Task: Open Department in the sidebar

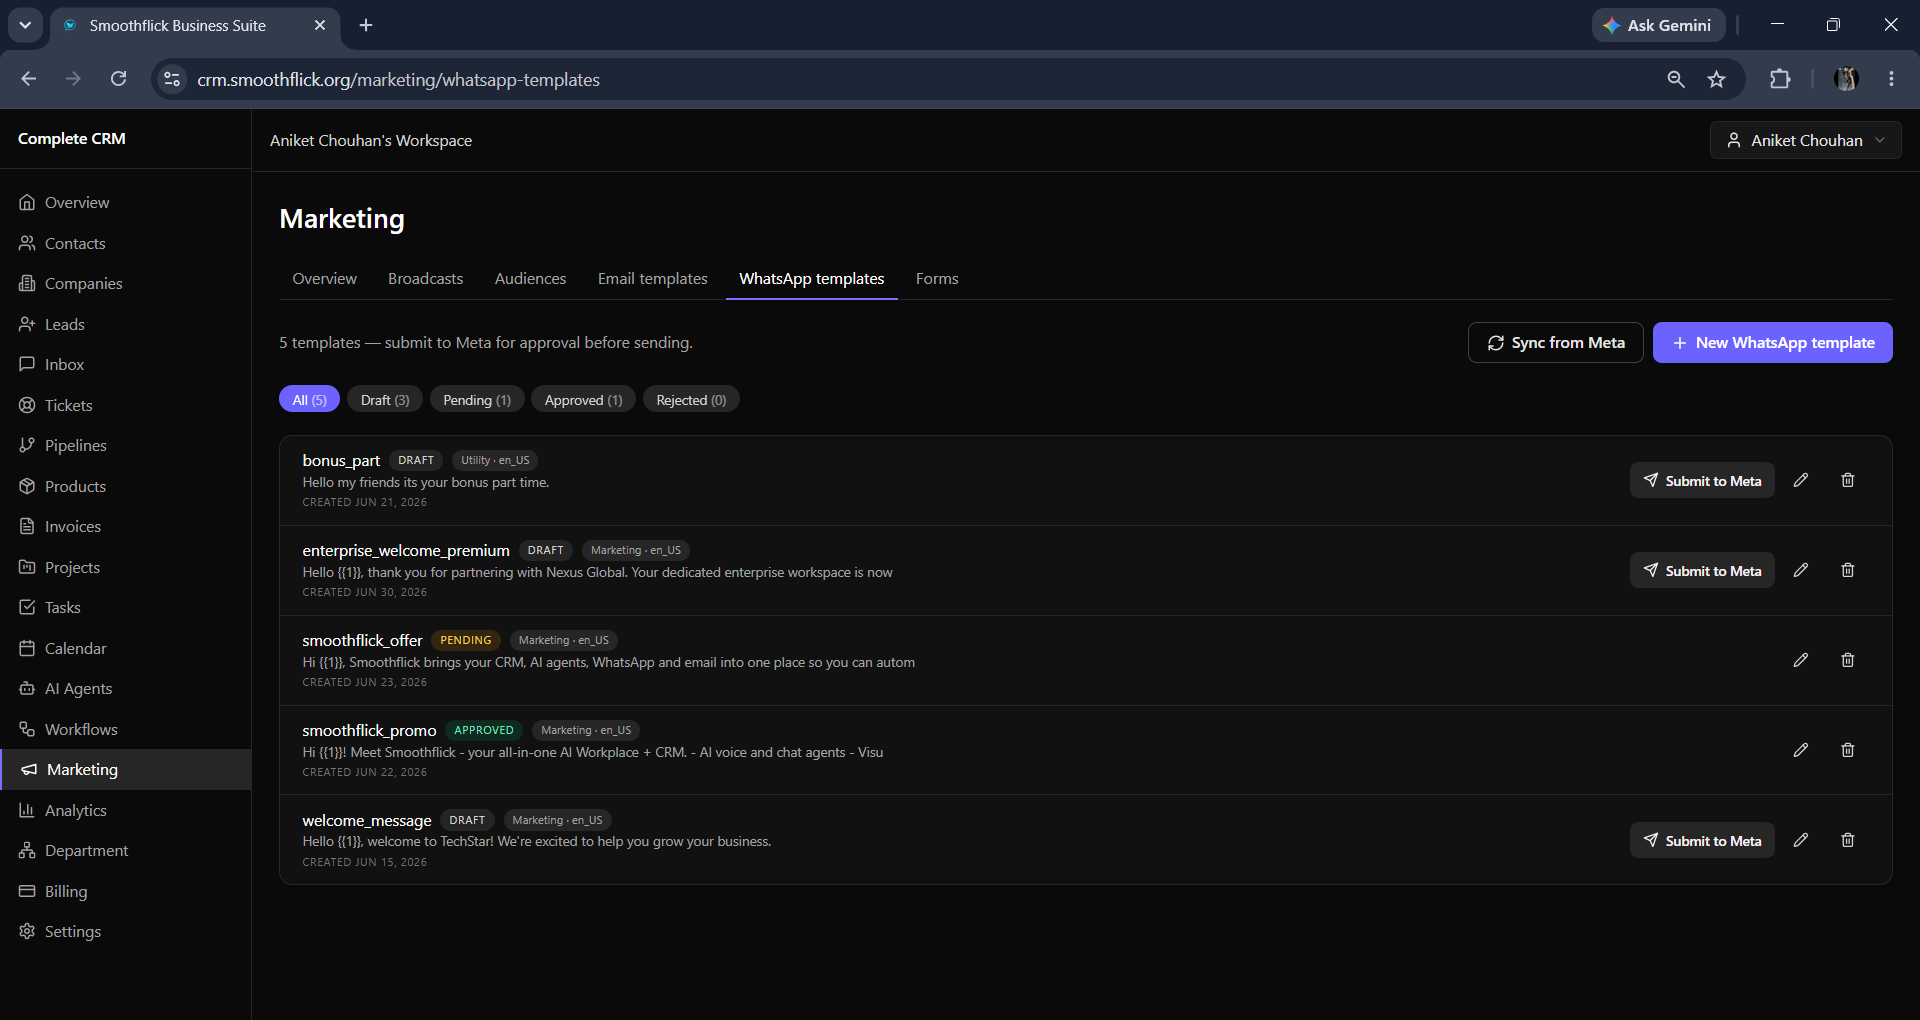Action: point(125,850)
